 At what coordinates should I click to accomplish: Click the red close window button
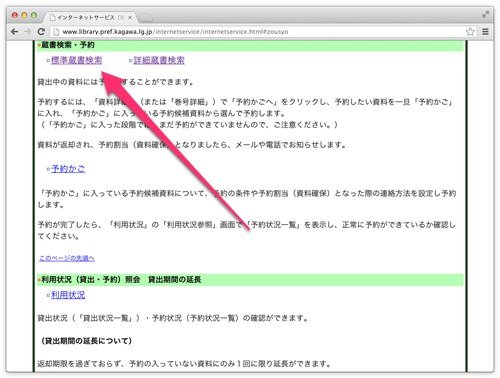[x=15, y=15]
